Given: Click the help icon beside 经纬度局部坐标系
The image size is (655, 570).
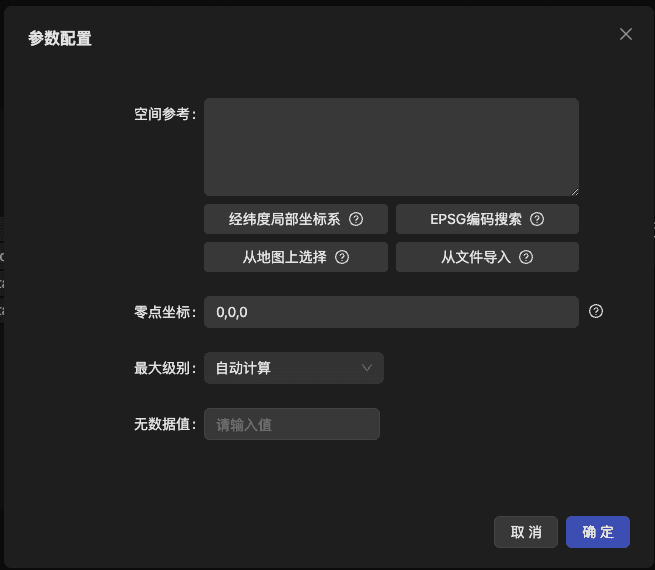Looking at the screenshot, I should 356,219.
